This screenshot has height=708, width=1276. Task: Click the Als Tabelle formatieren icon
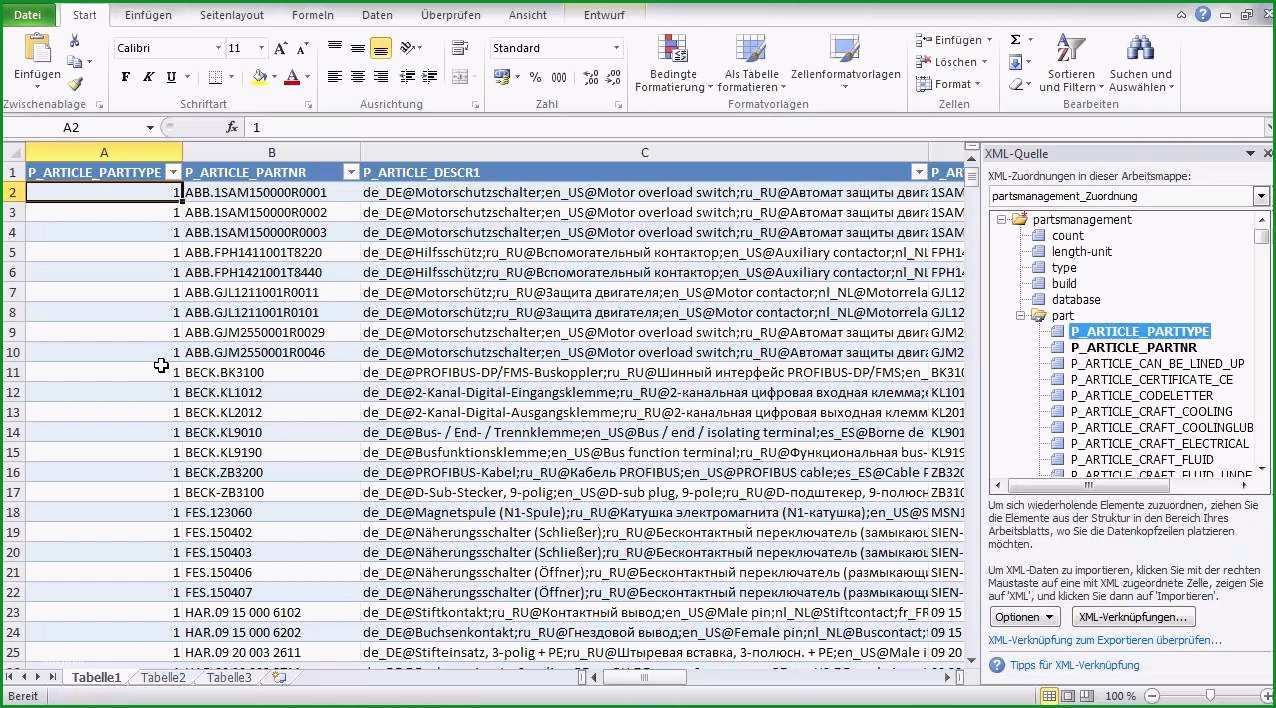[751, 49]
